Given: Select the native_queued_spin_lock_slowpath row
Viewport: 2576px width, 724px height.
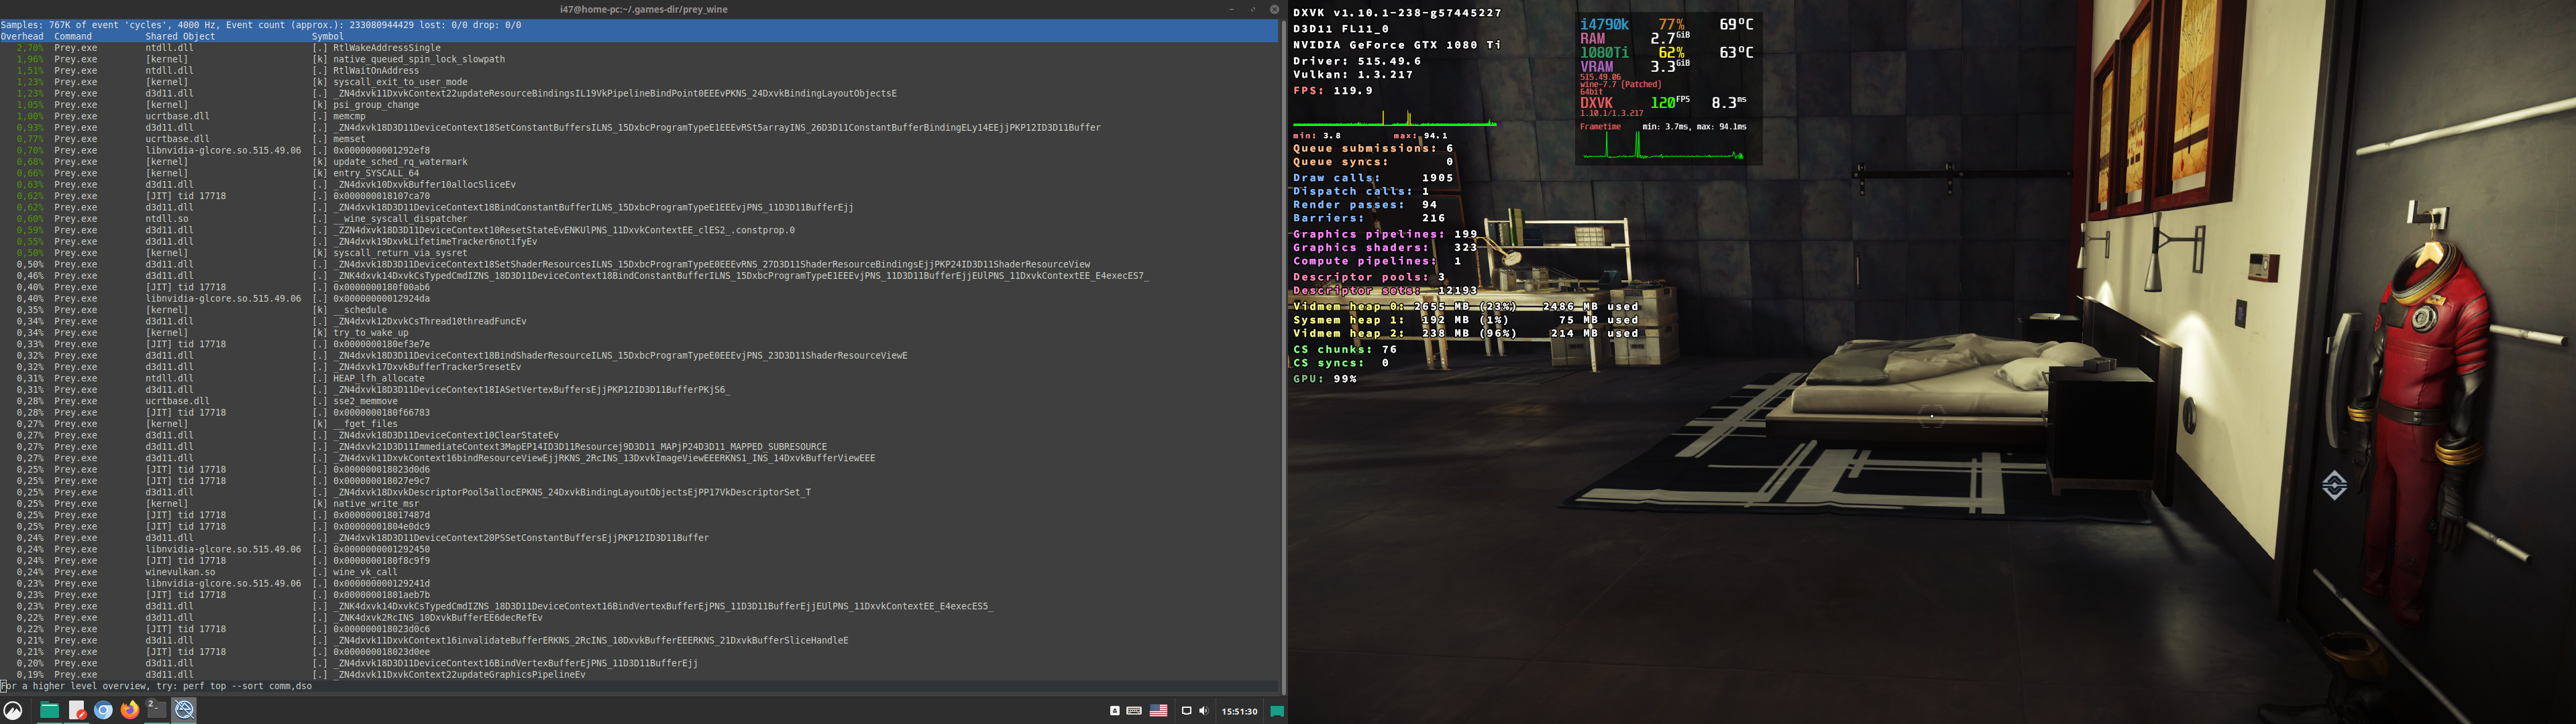Looking at the screenshot, I should pyautogui.click(x=640, y=59).
